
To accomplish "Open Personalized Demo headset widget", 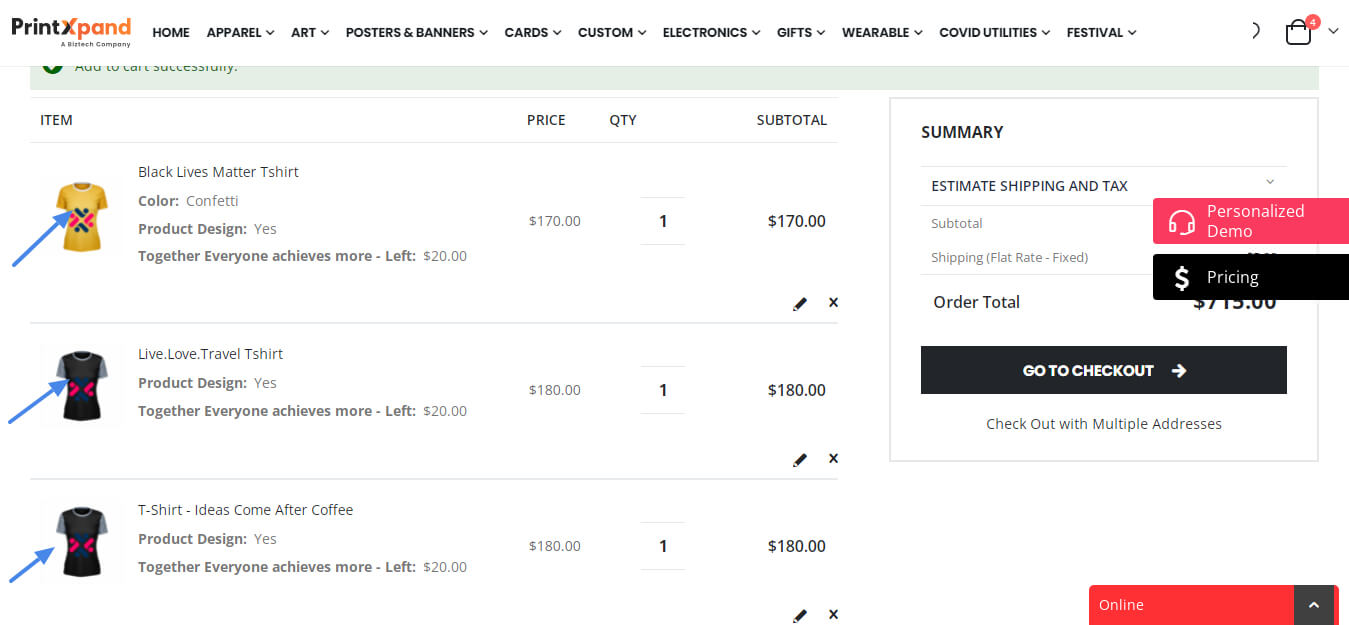I will pos(1250,221).
